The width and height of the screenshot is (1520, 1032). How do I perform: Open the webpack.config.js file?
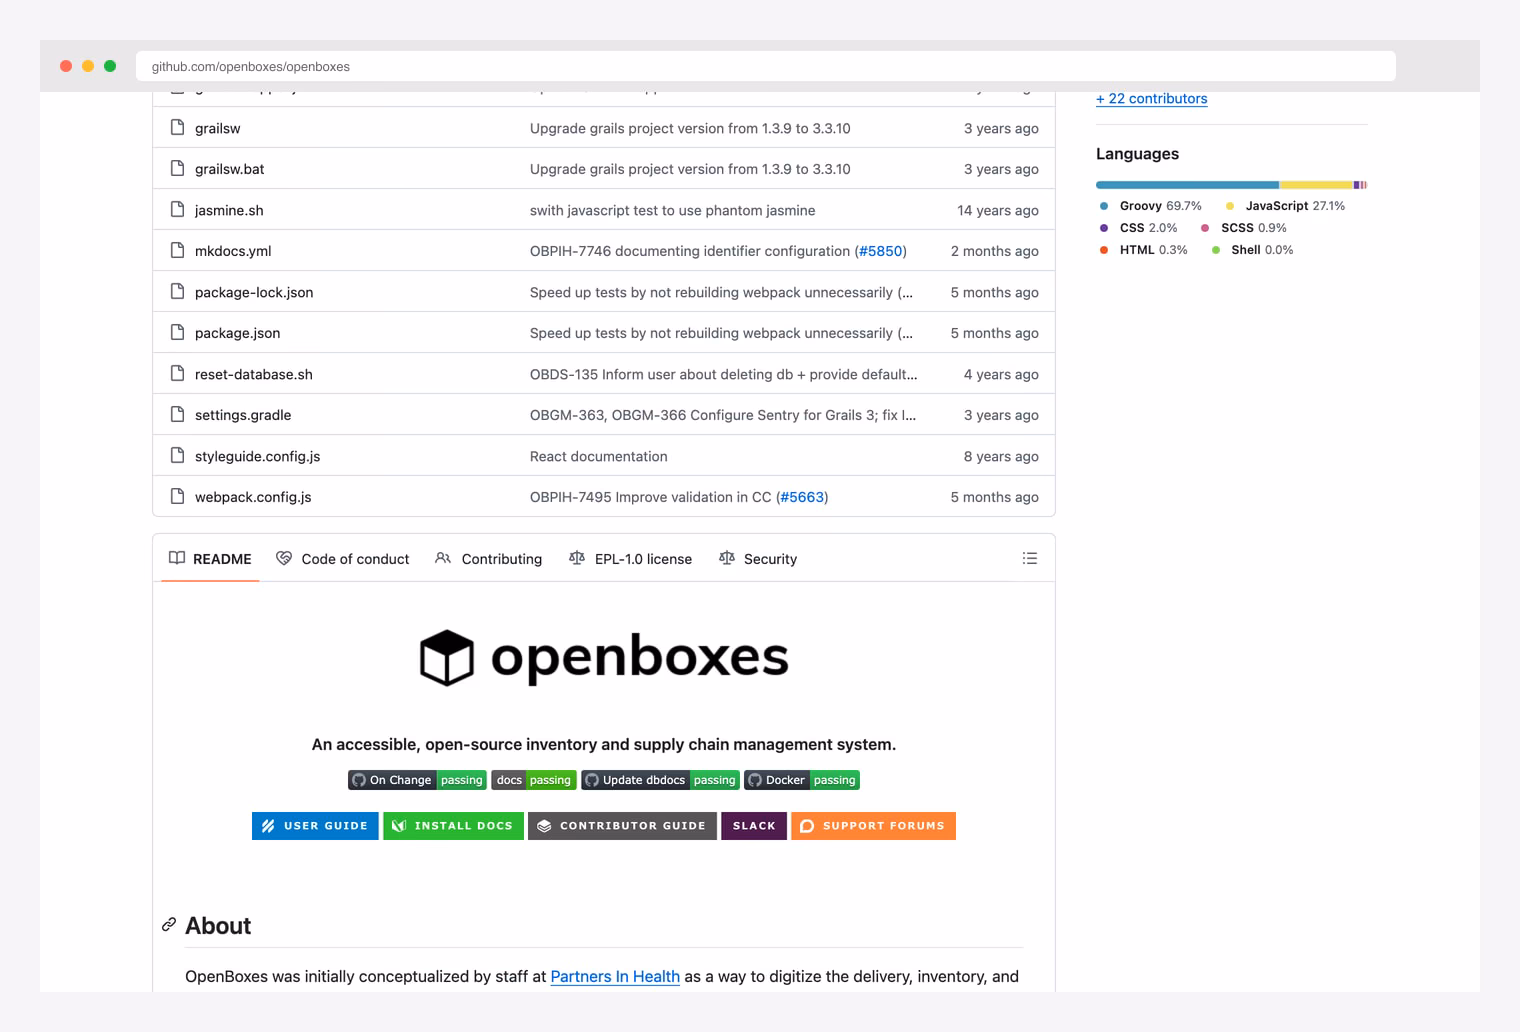coord(253,497)
